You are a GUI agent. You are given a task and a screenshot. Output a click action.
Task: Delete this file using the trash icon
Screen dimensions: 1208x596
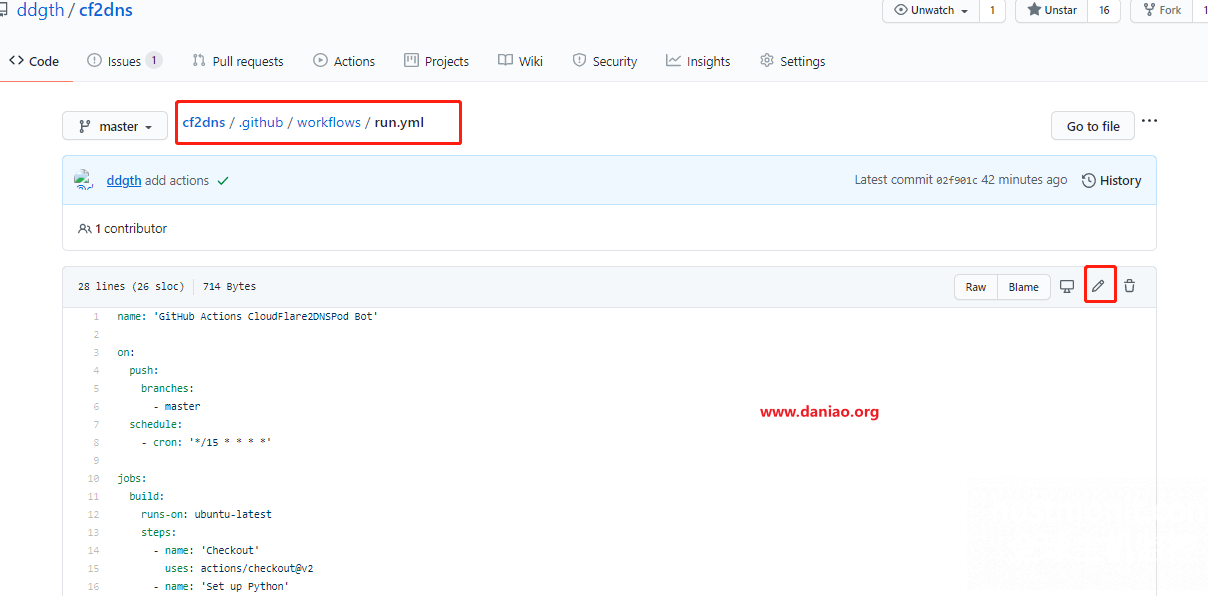(1129, 286)
